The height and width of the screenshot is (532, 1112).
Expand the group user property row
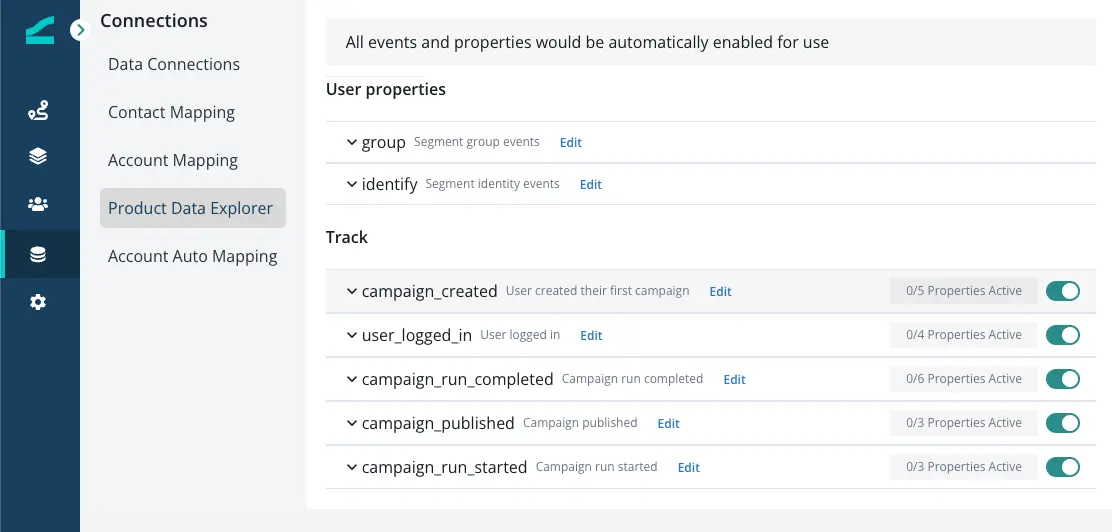[x=352, y=142]
